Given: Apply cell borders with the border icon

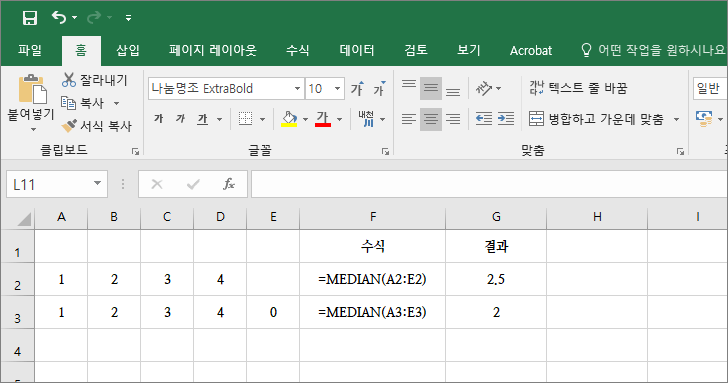Looking at the screenshot, I should [245, 119].
